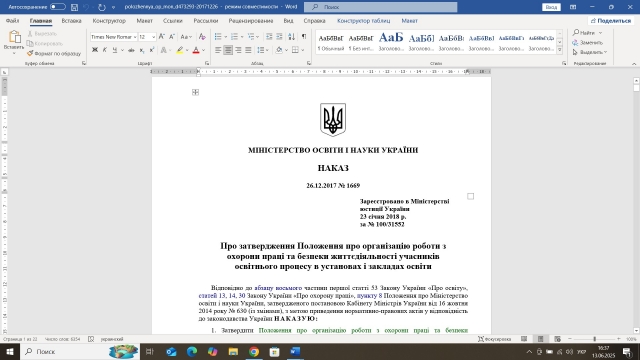
Task: Open File Explorer from the taskbar
Action: coord(233,351)
